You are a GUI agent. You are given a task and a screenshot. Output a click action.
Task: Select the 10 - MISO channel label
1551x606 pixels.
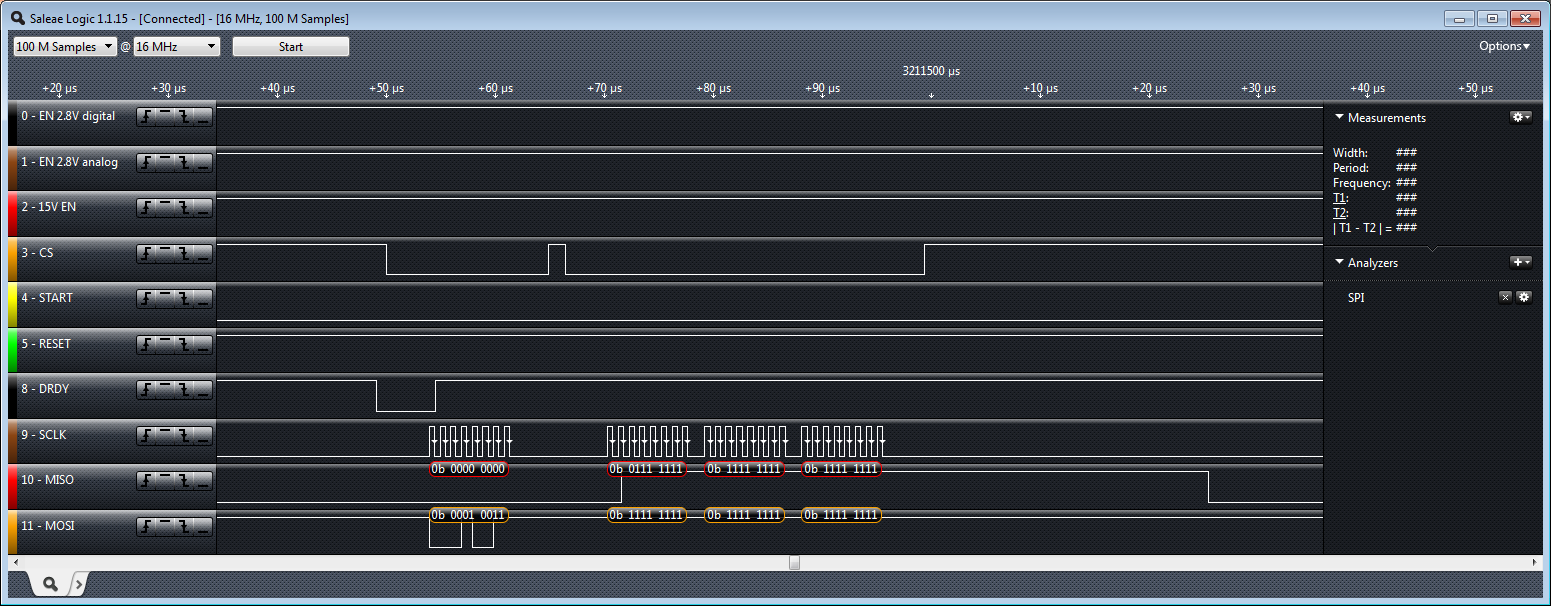click(x=48, y=480)
